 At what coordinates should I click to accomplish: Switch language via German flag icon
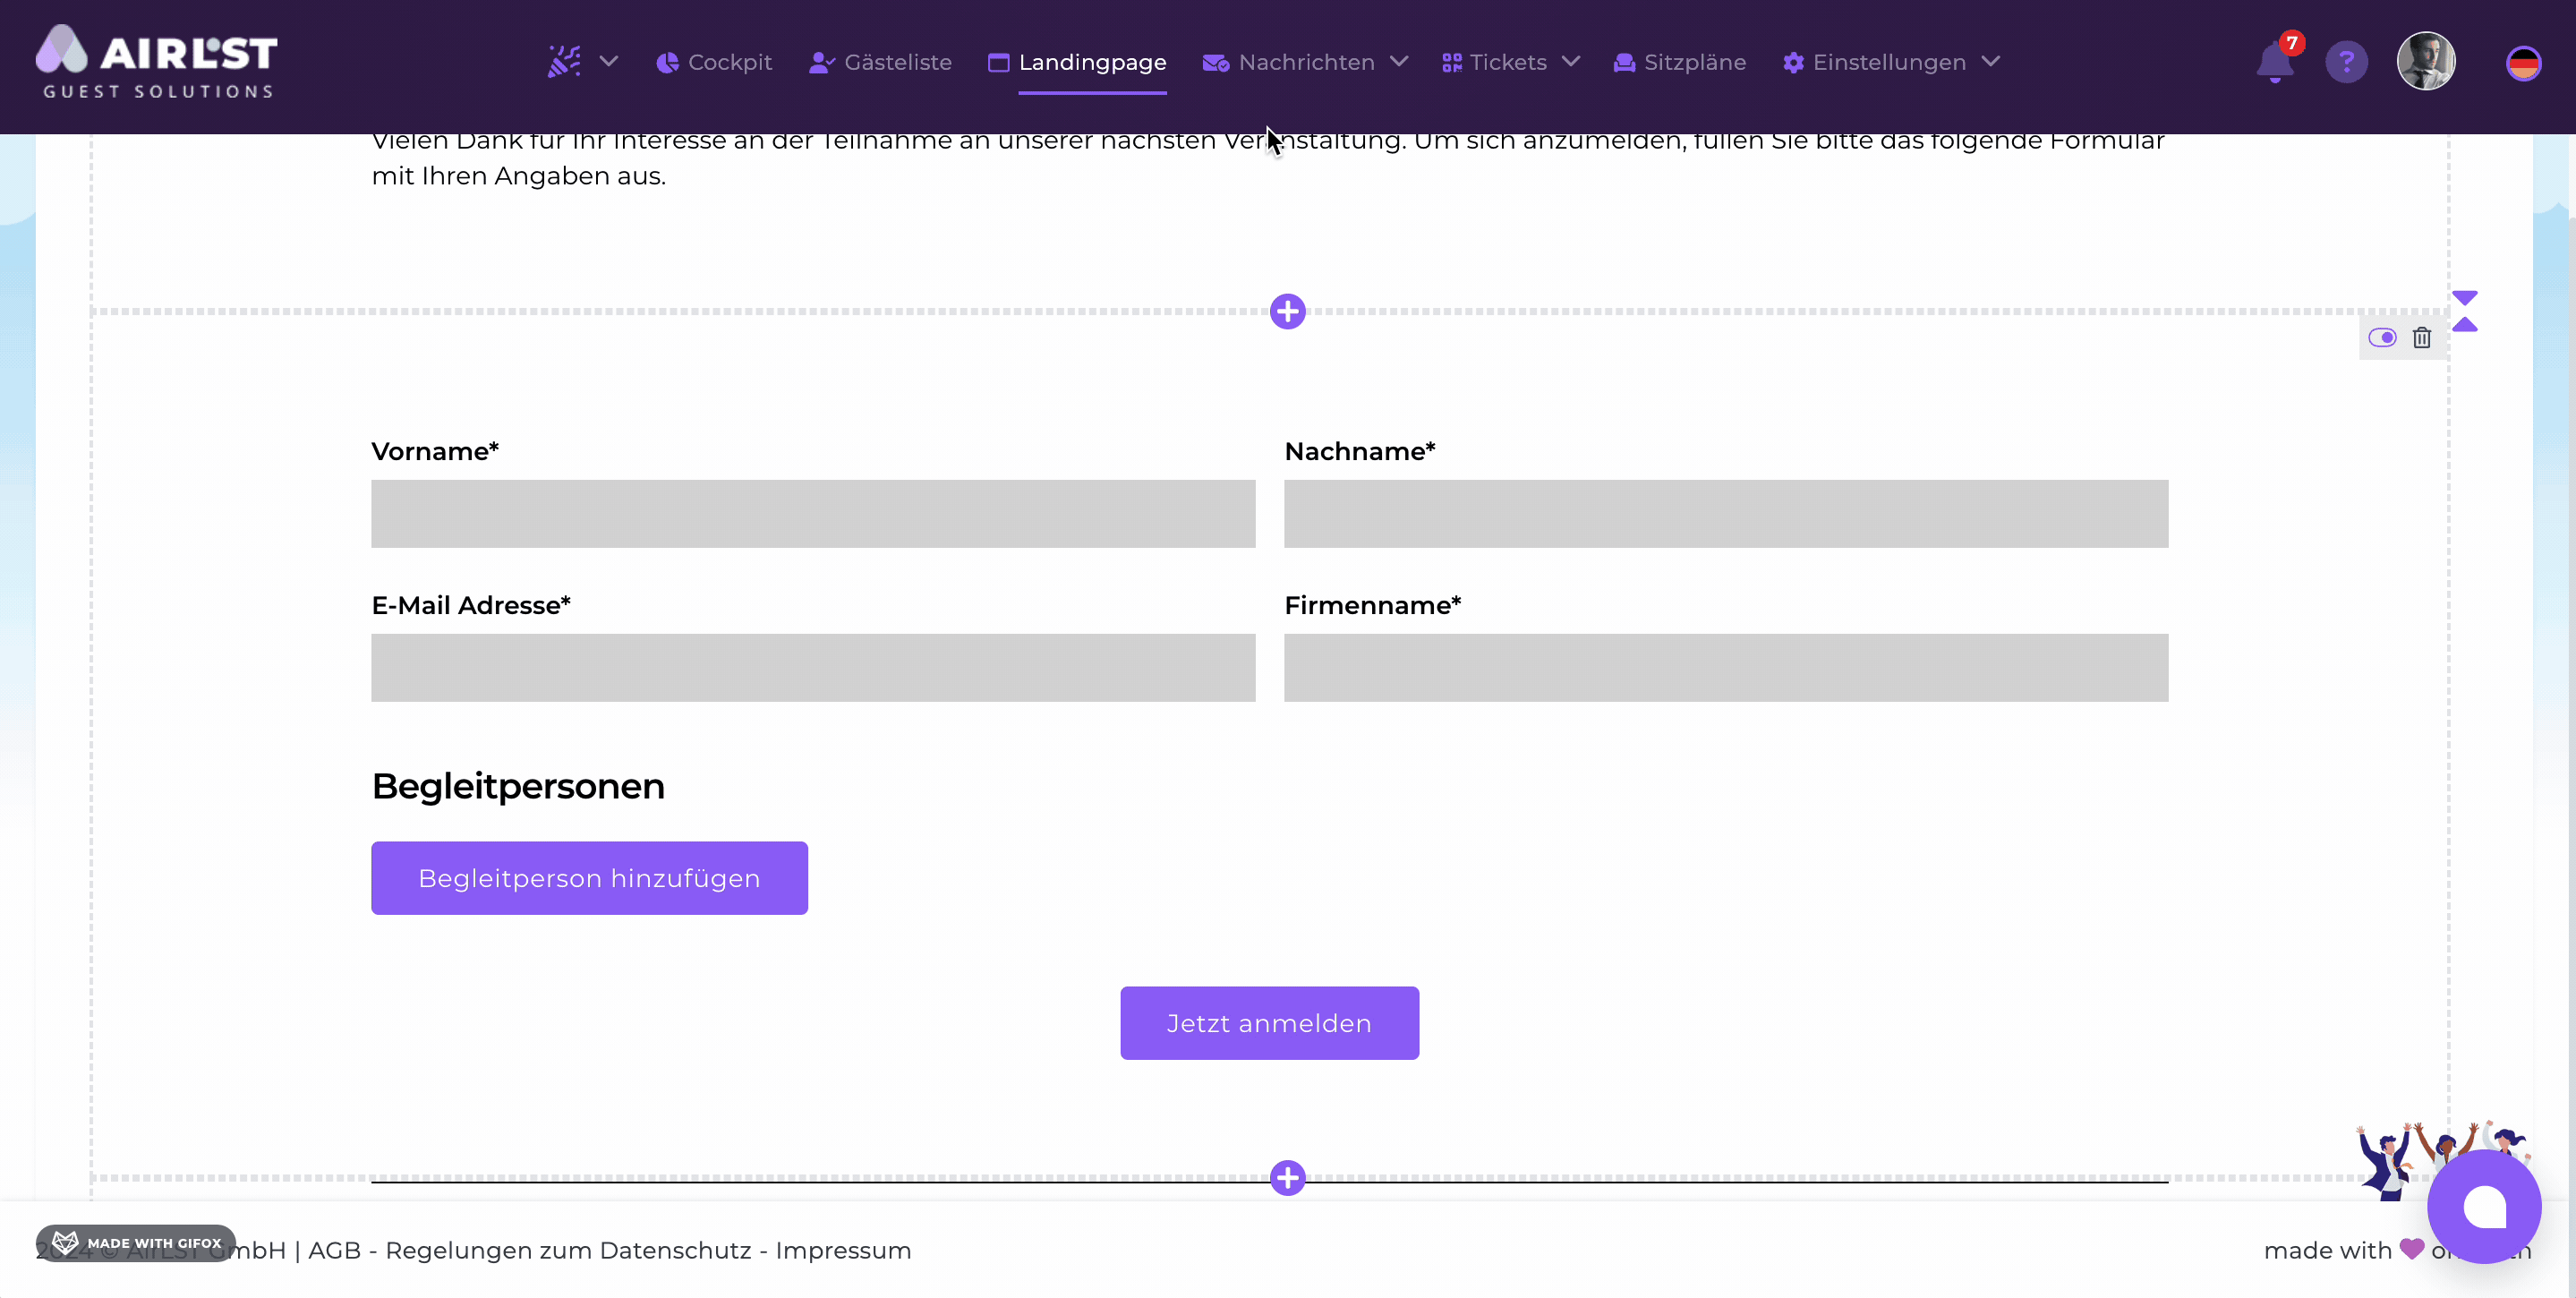[x=2522, y=63]
